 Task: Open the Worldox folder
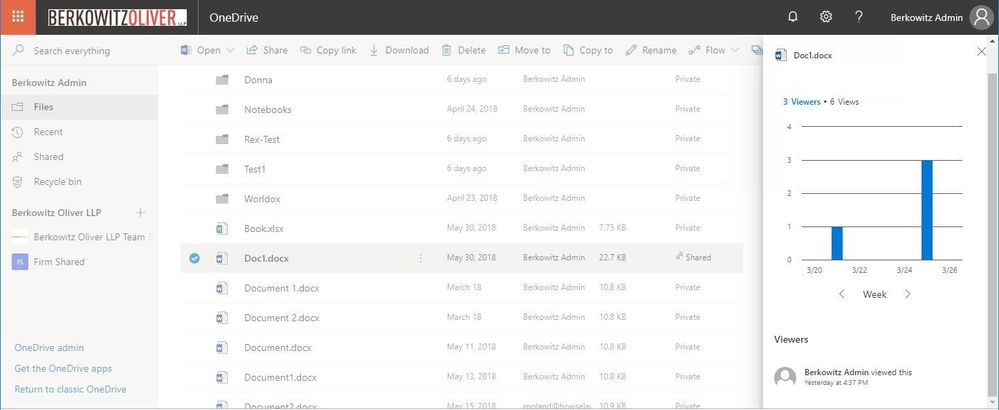click(262, 199)
